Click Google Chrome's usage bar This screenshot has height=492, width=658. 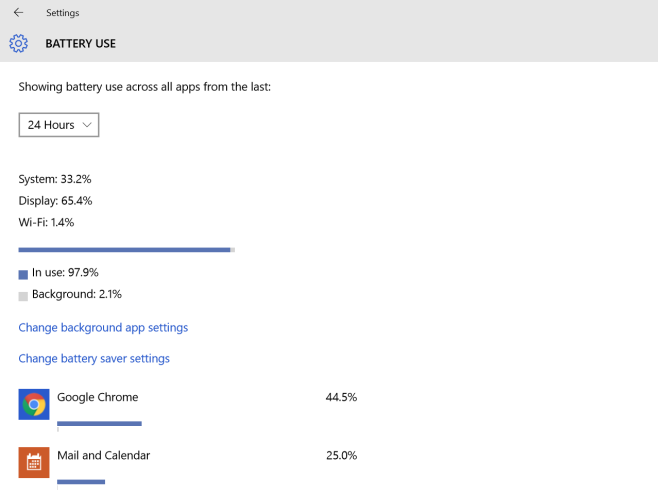tap(99, 424)
